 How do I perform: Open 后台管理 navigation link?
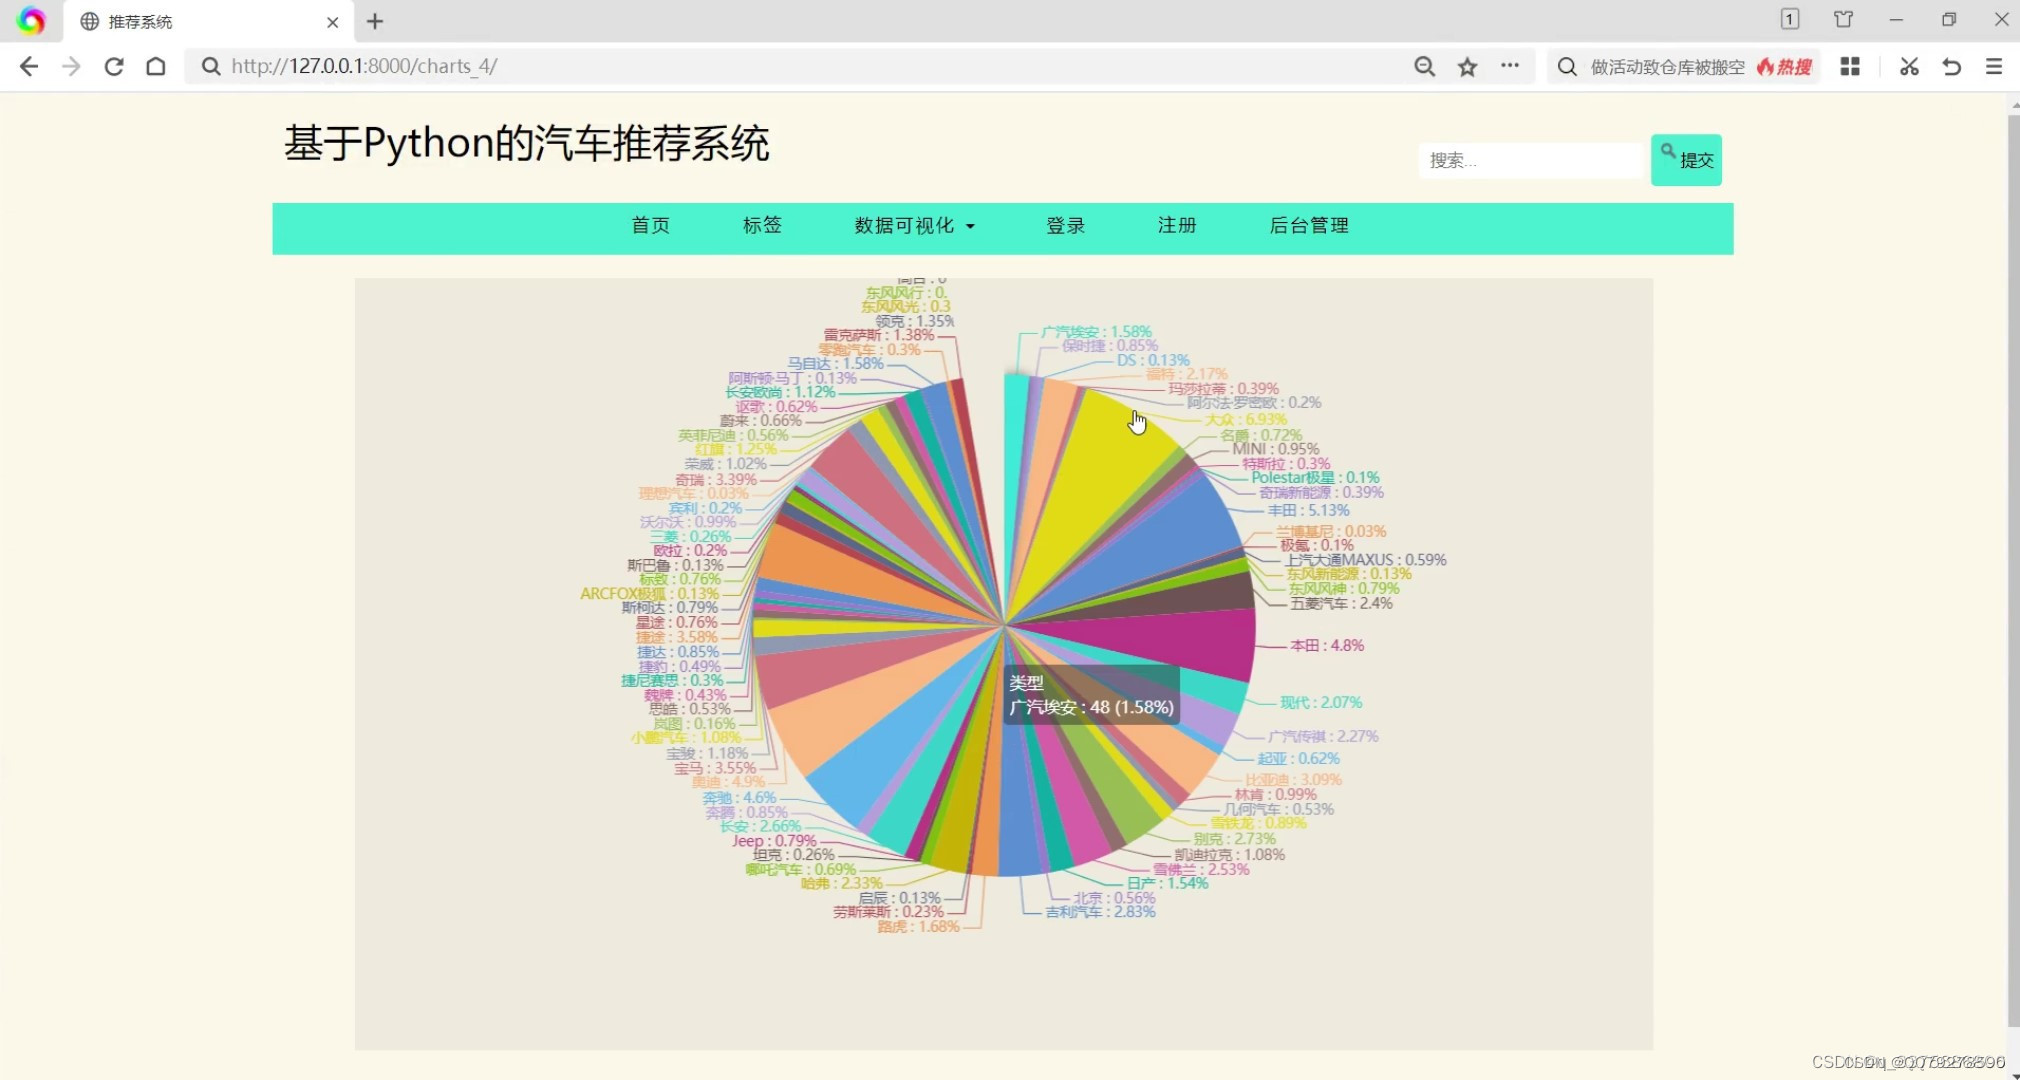click(x=1309, y=226)
